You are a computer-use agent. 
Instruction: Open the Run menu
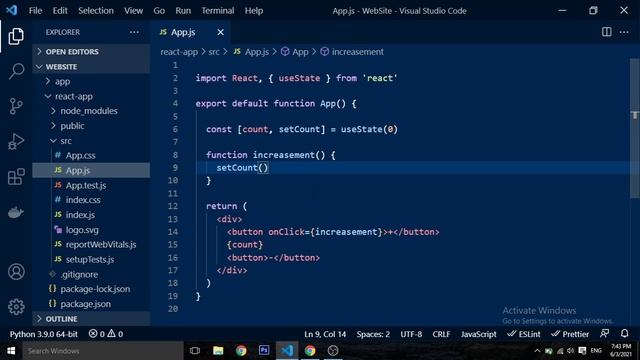[x=183, y=11]
